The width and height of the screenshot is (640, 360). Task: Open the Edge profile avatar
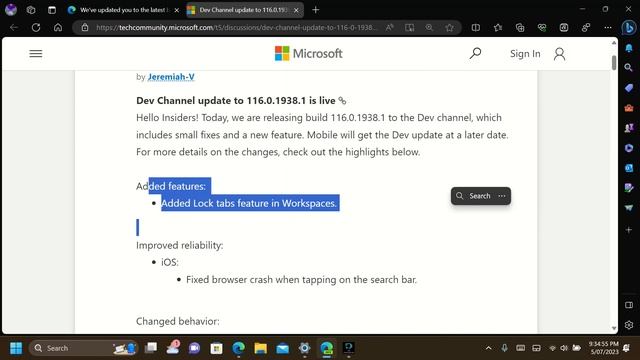11,10
